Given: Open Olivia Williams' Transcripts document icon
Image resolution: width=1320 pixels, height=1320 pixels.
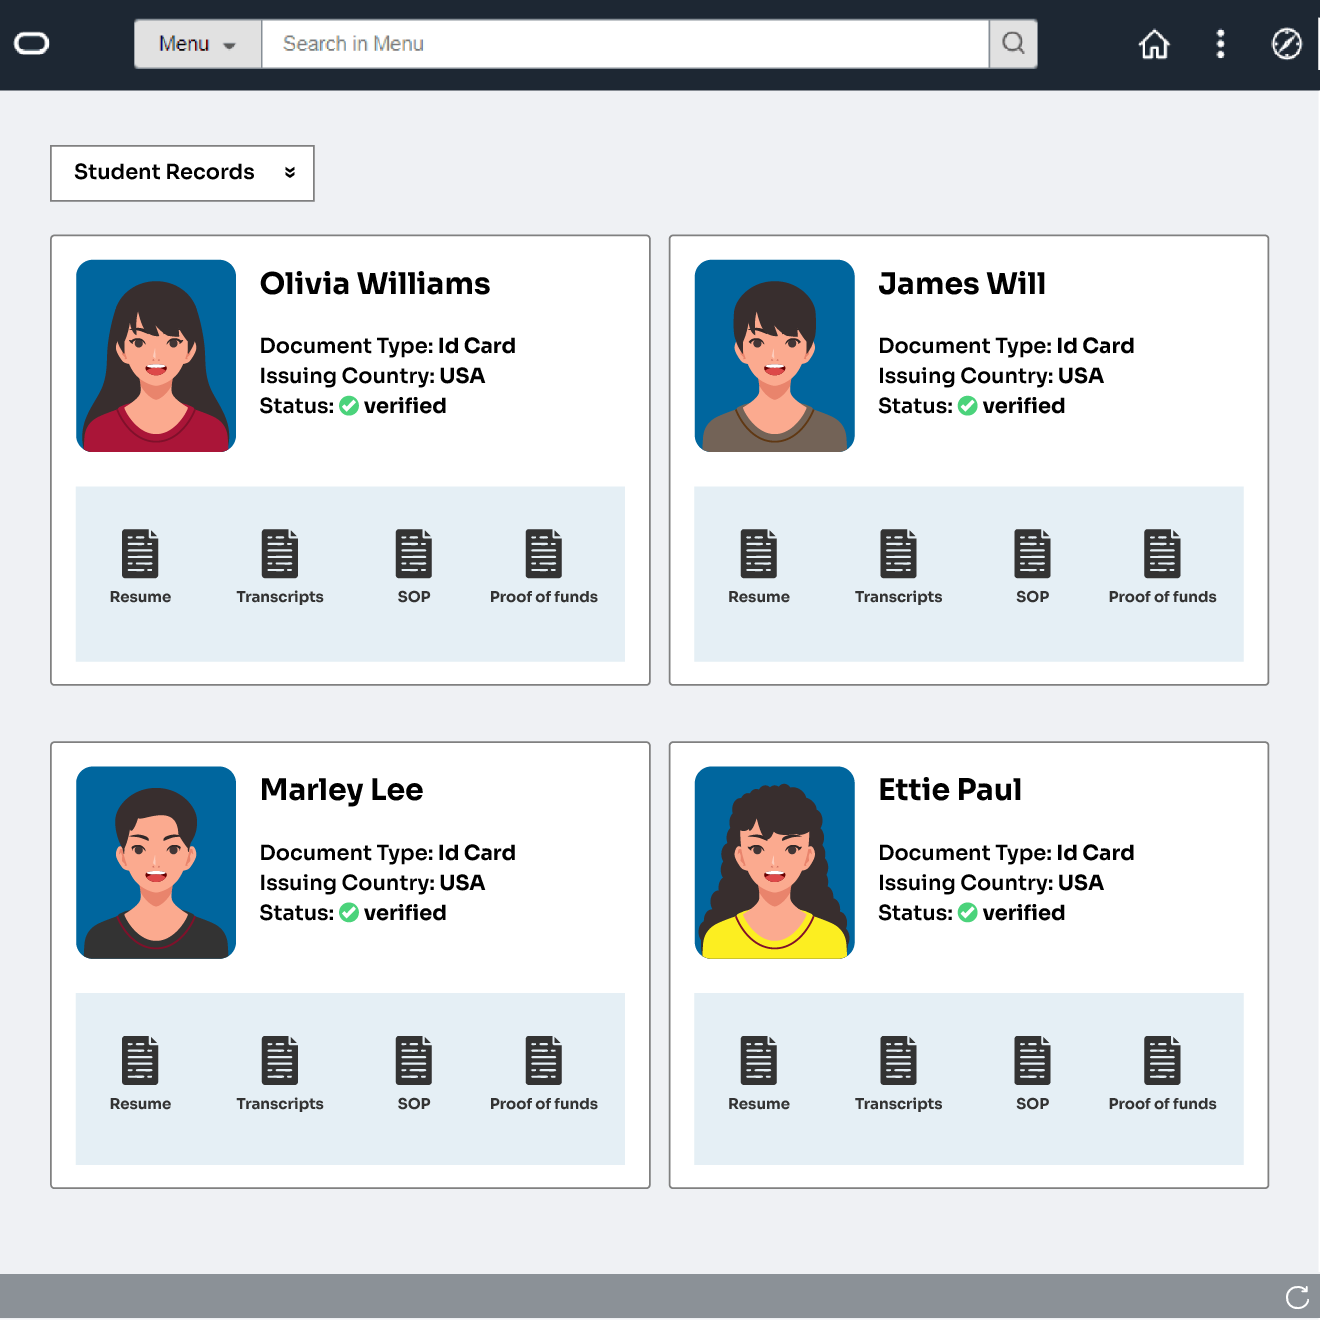Looking at the screenshot, I should click(280, 553).
